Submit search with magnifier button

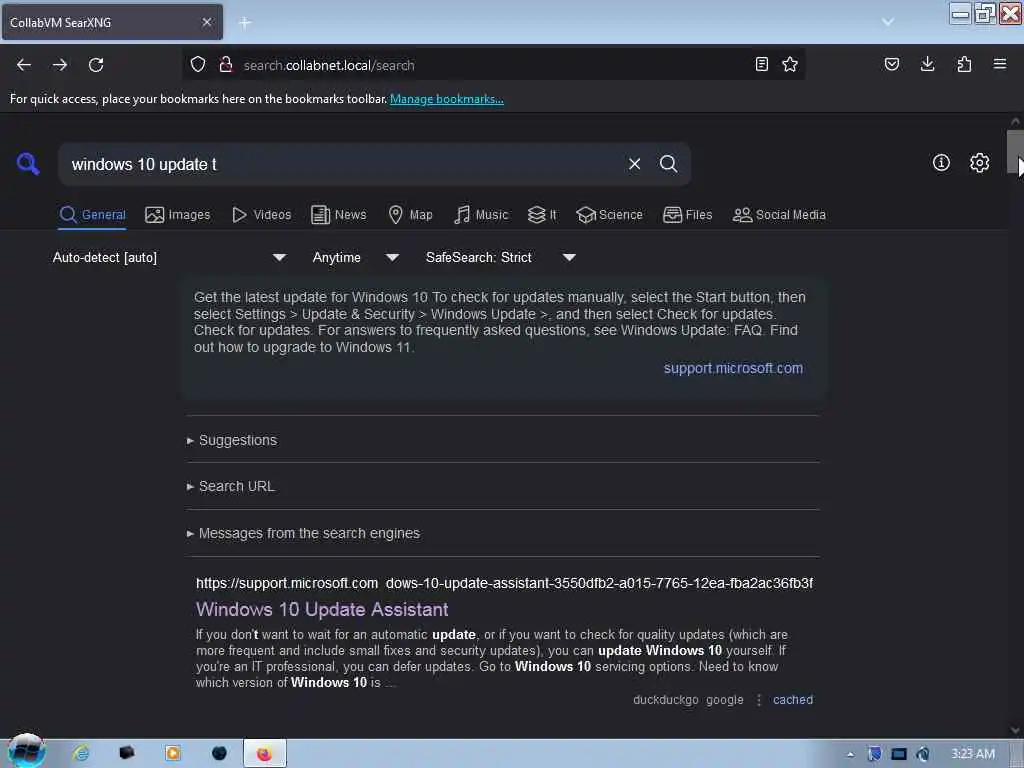pyautogui.click(x=668, y=164)
